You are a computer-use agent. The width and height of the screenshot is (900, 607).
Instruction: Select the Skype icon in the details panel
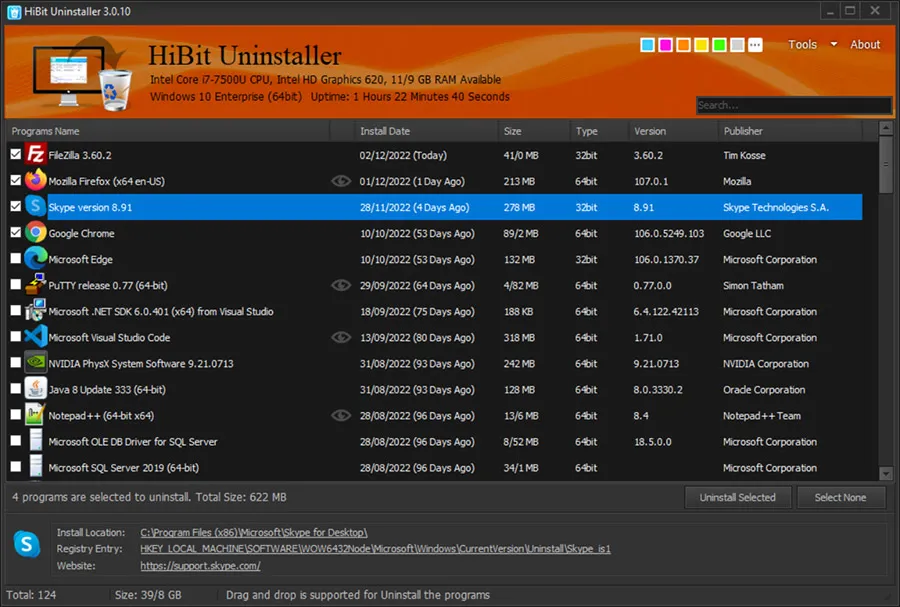(26, 544)
